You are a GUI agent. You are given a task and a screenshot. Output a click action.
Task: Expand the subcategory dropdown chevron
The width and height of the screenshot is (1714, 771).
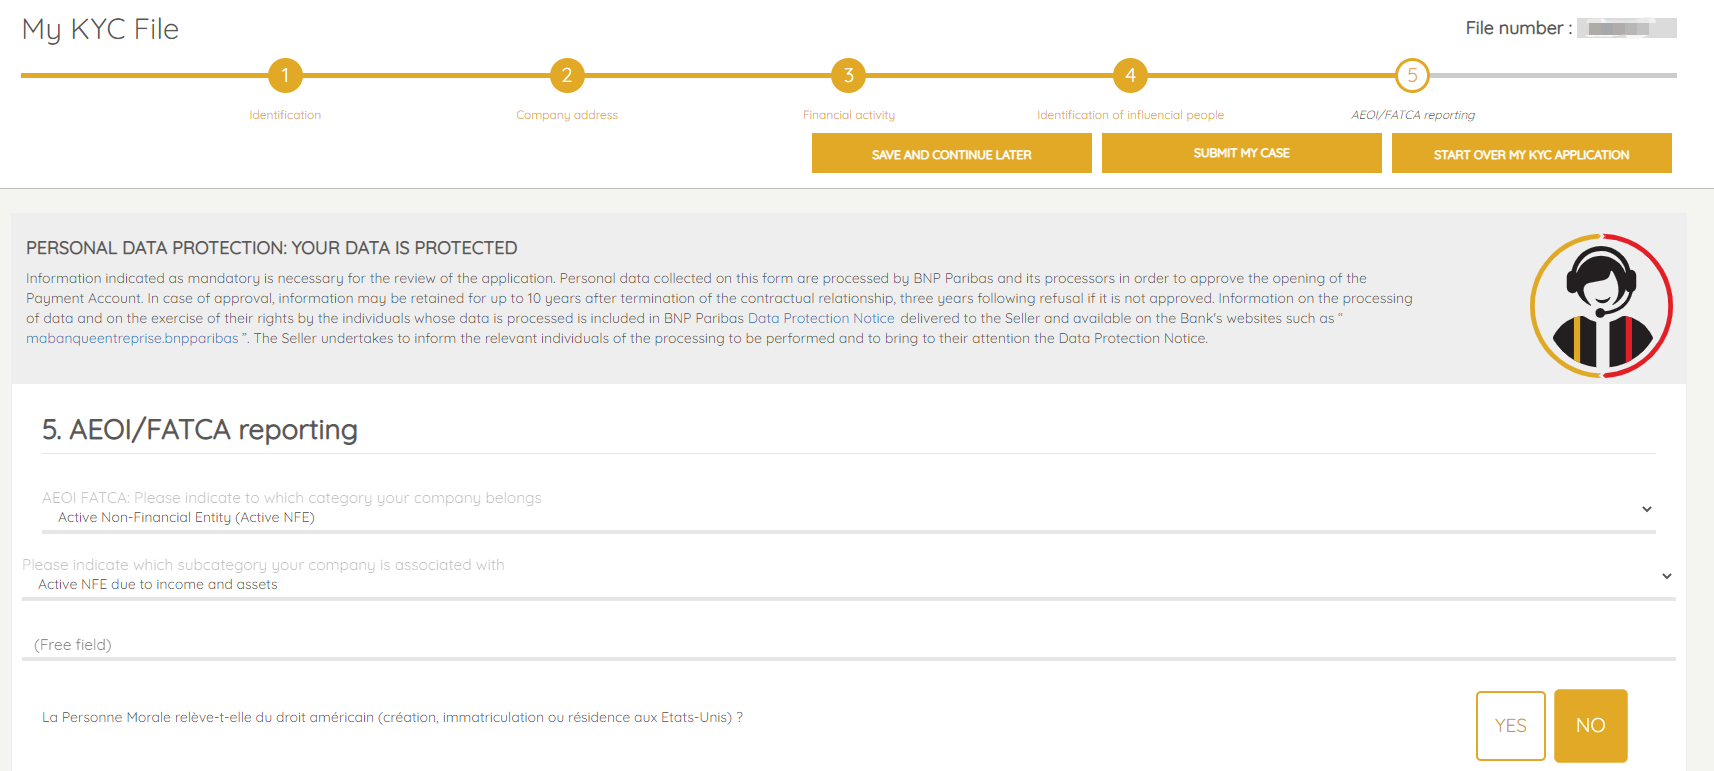point(1666,576)
